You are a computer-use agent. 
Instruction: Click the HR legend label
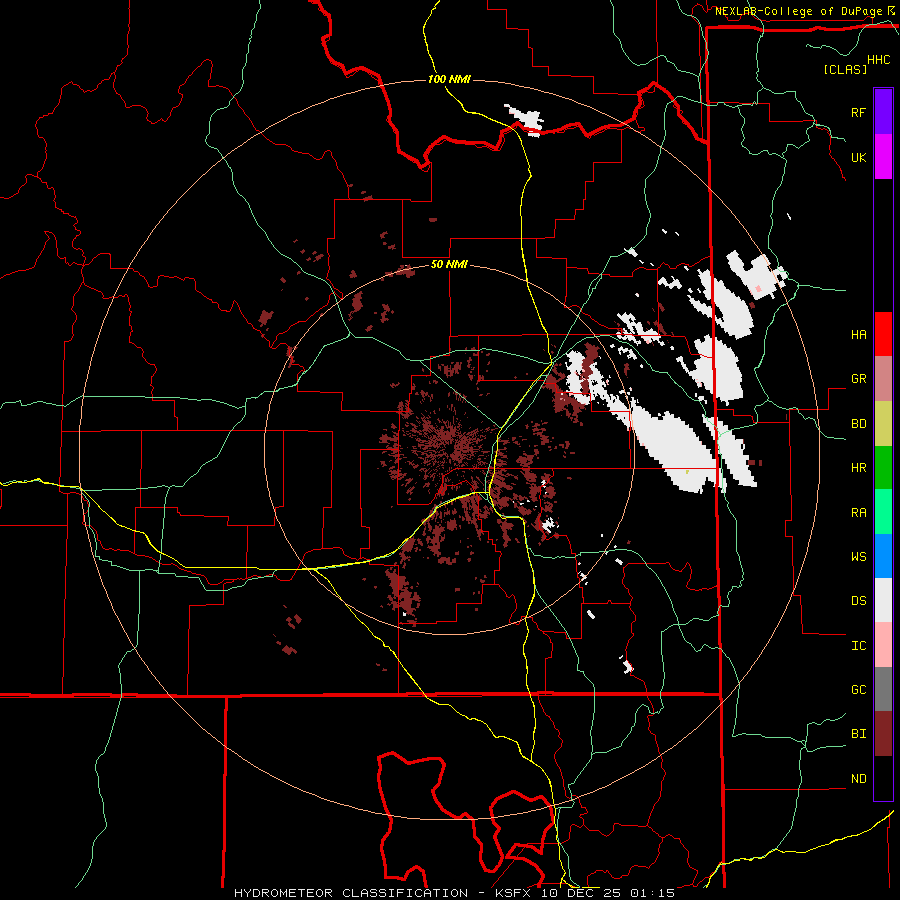[858, 468]
